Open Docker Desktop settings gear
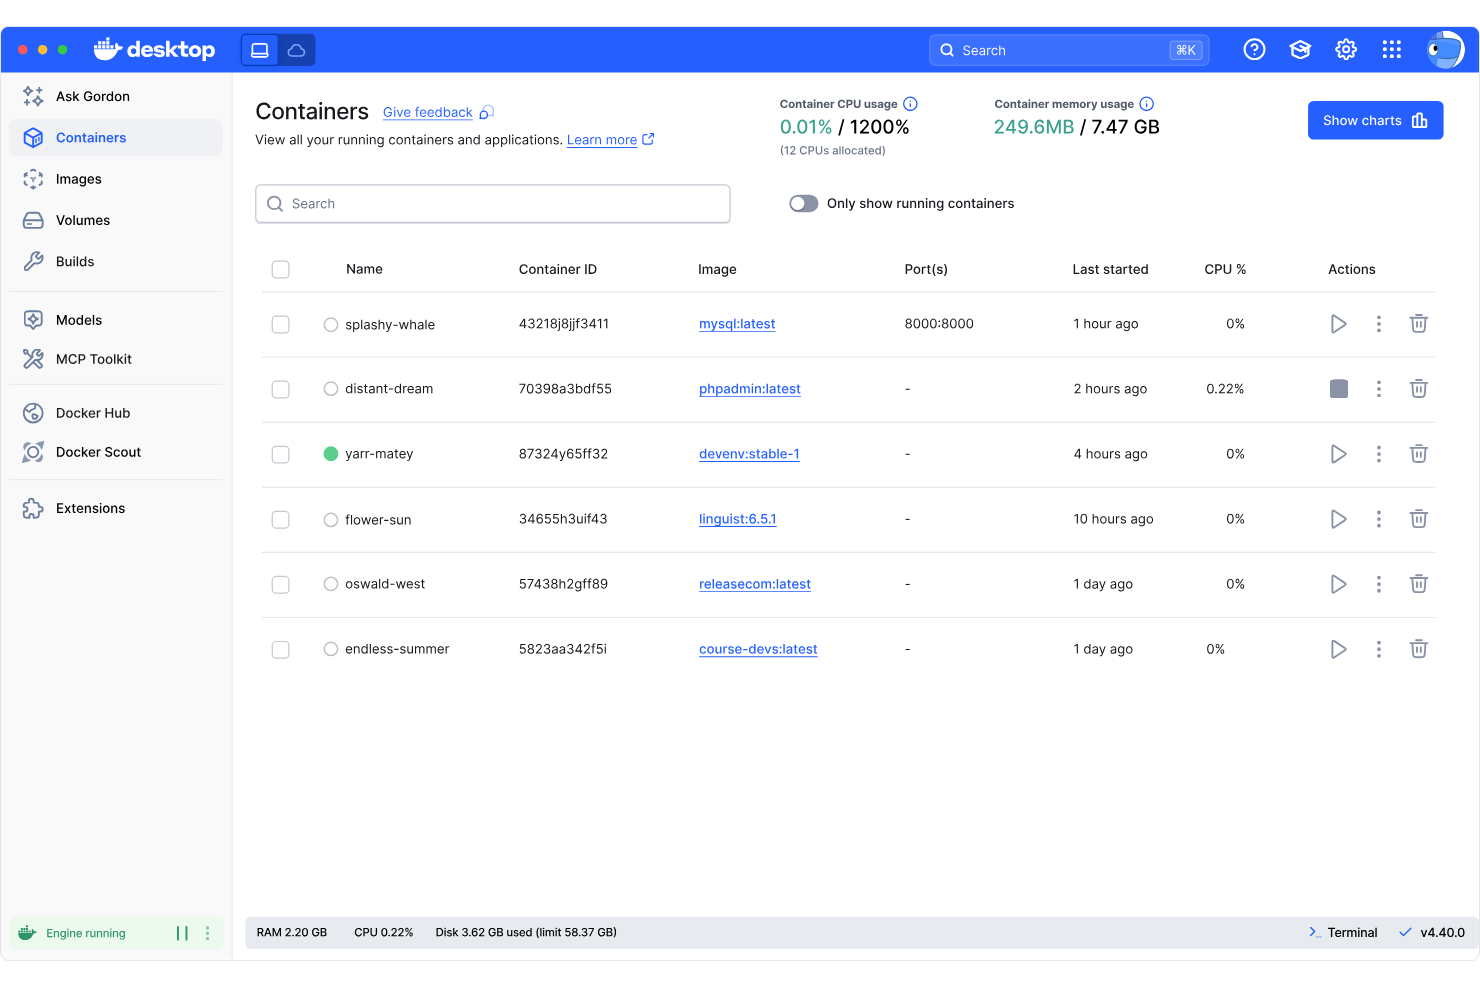Image resolution: width=1480 pixels, height=987 pixels. (1346, 49)
